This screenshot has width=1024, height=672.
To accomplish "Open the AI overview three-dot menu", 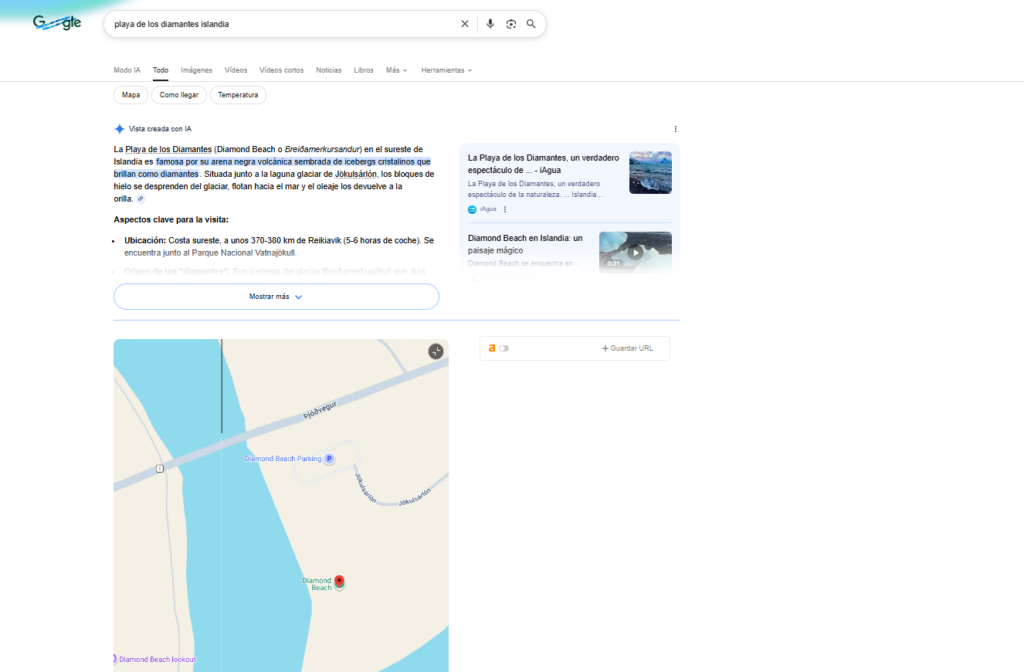I will pyautogui.click(x=675, y=129).
